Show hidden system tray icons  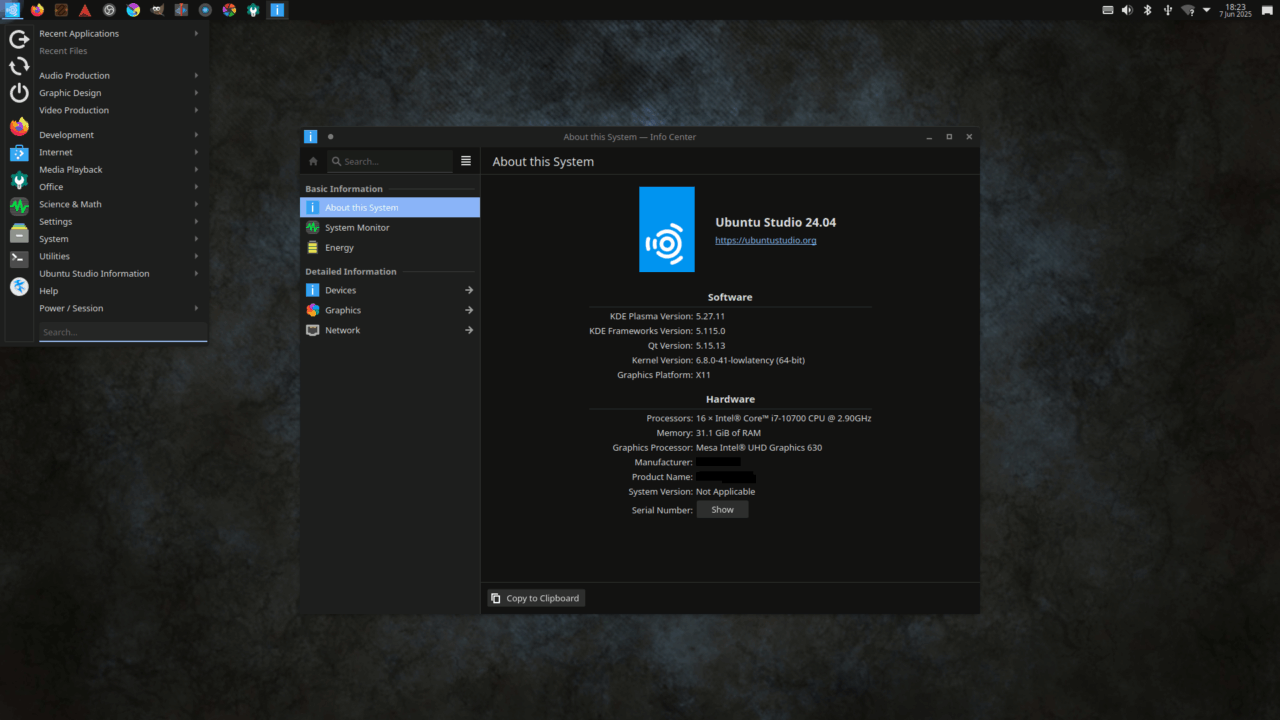tap(1207, 10)
